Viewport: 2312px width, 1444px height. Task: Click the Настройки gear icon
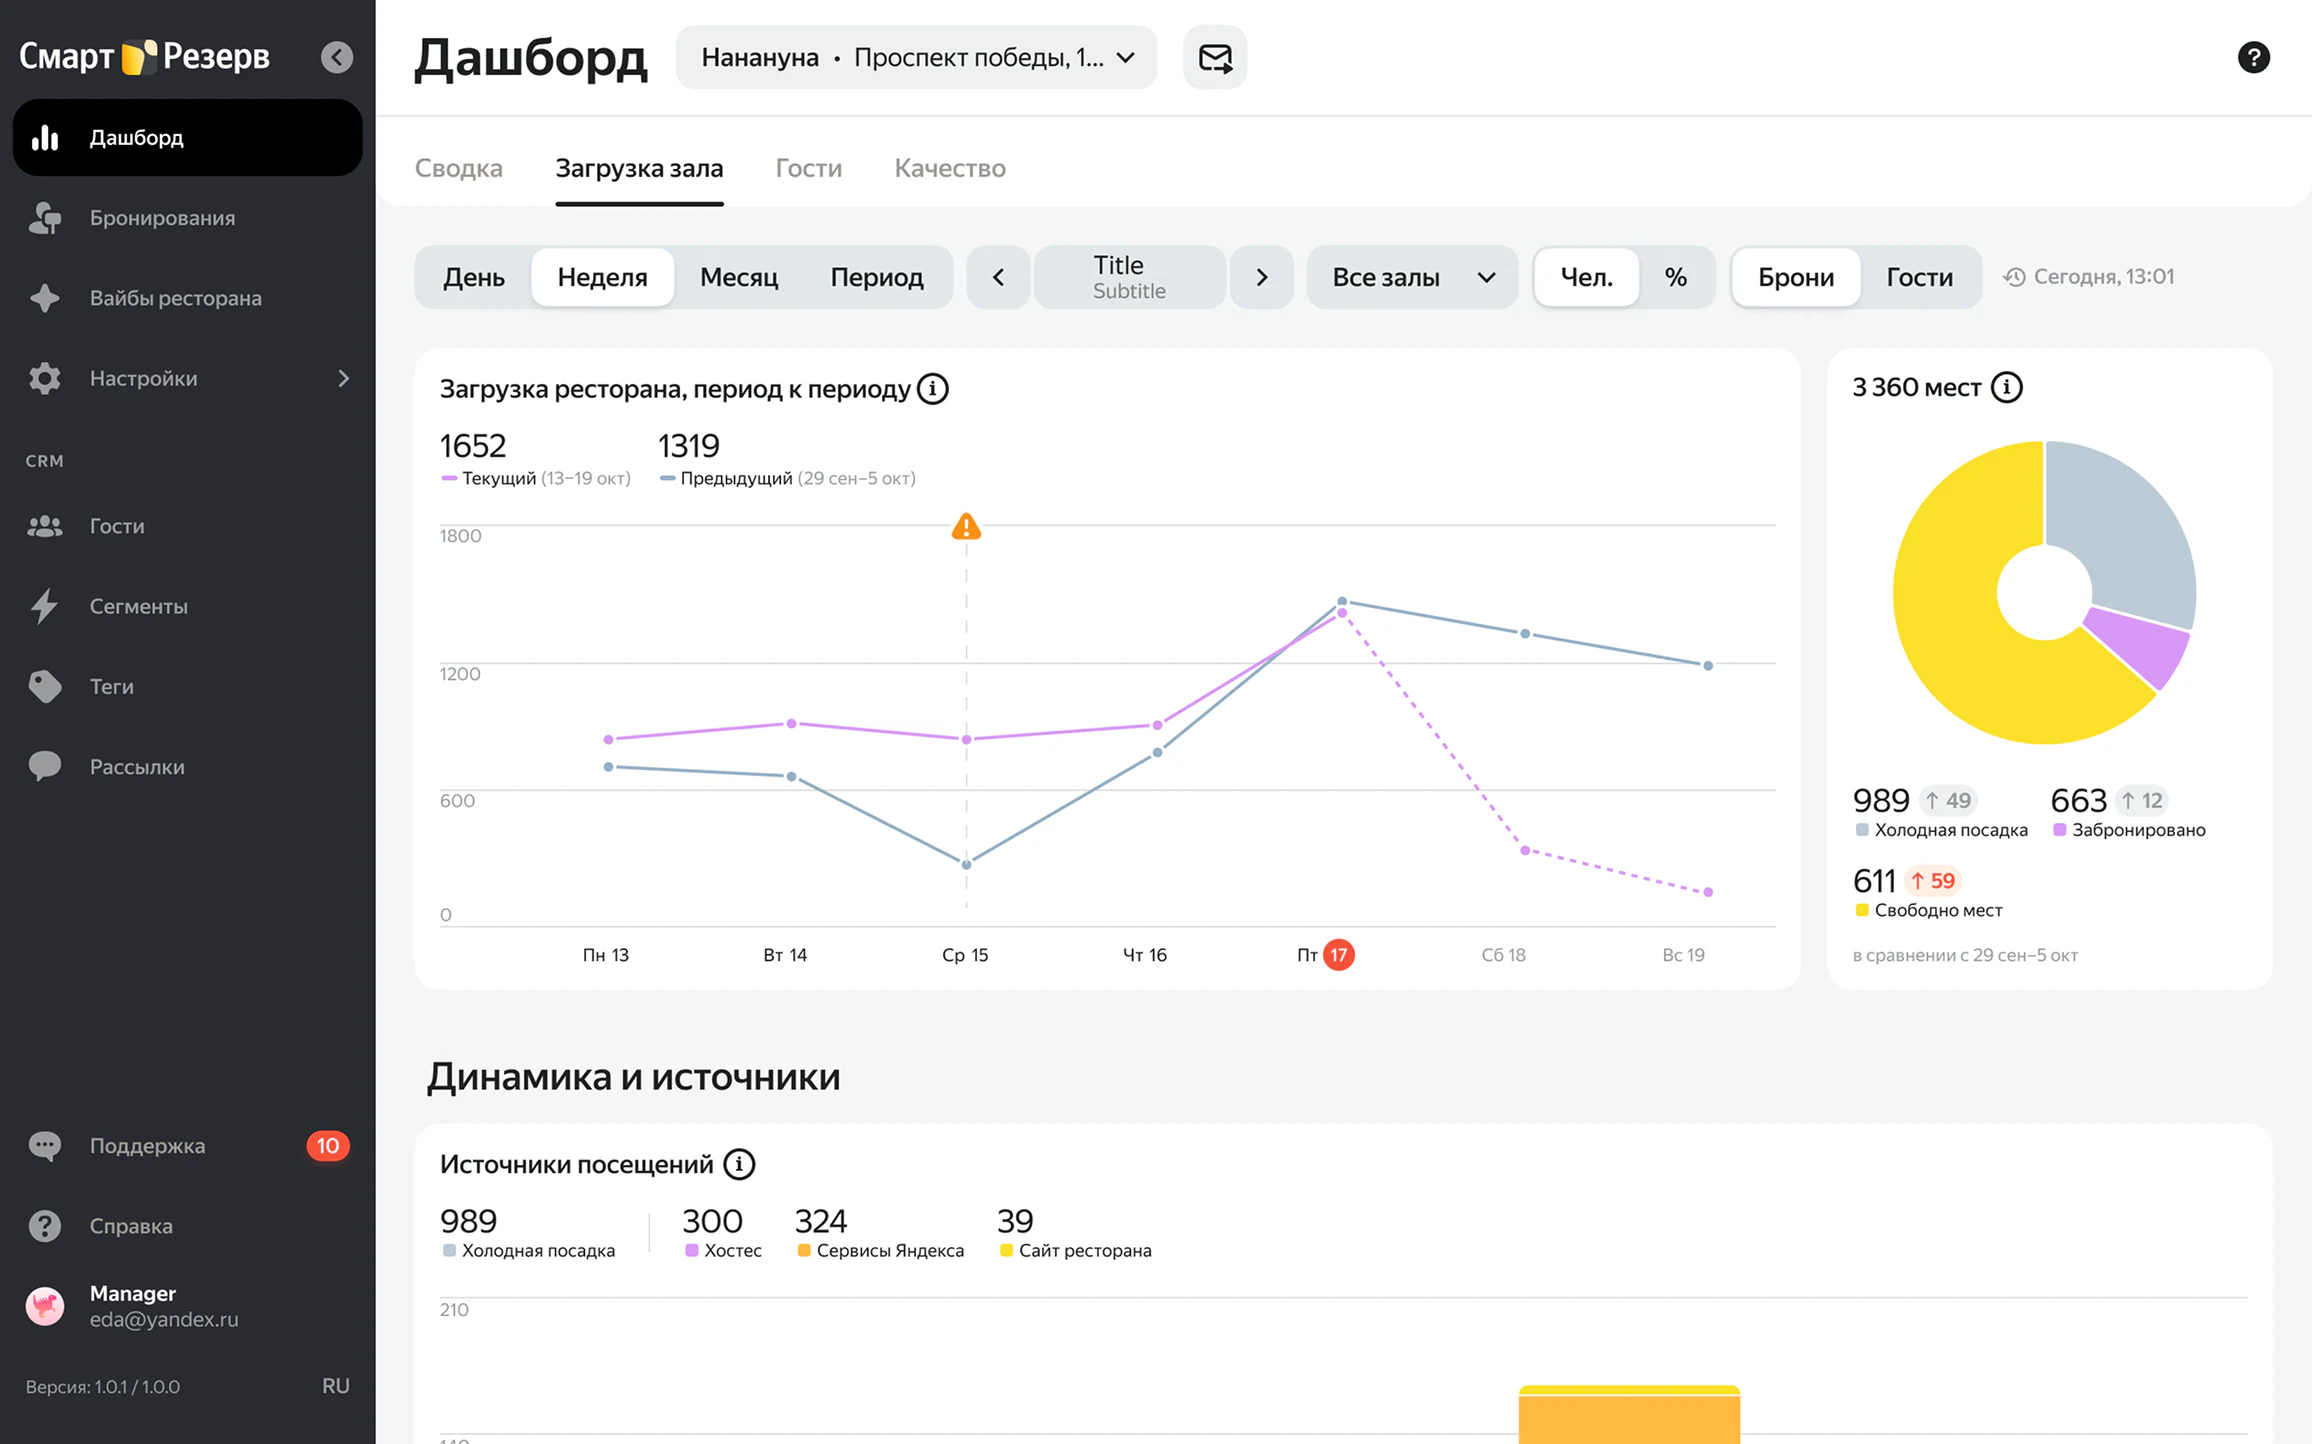pos(45,378)
